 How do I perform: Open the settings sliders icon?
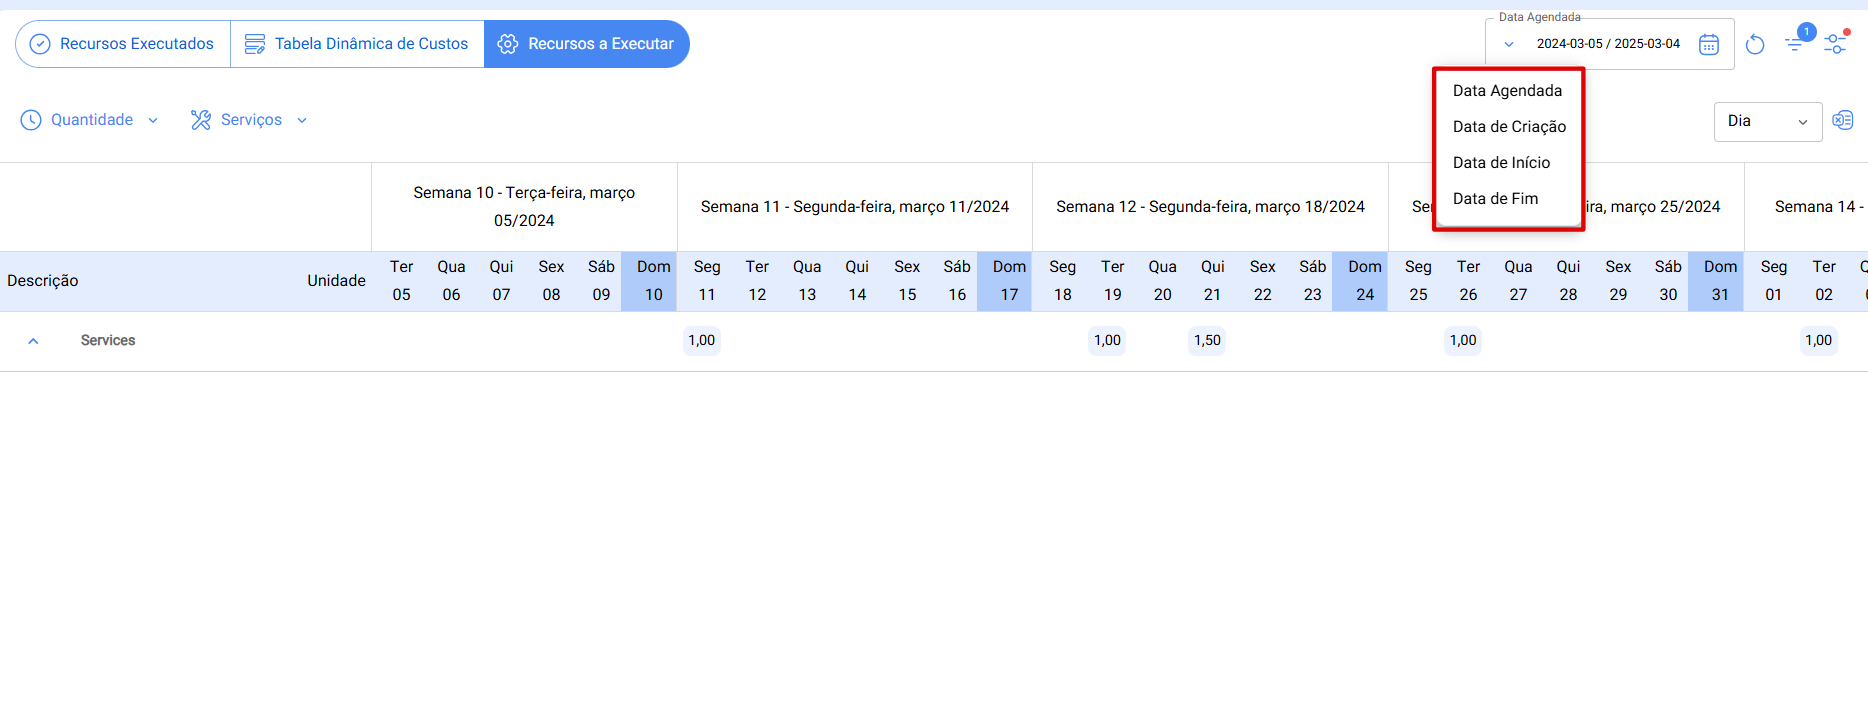pos(1836,43)
